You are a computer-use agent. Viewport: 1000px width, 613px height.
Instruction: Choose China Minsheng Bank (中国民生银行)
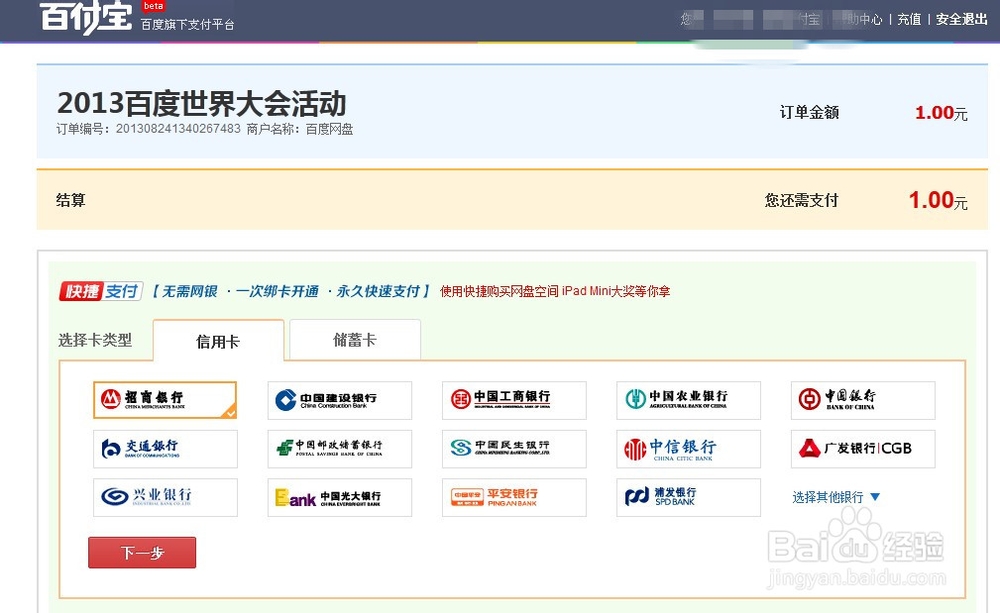pyautogui.click(x=514, y=448)
